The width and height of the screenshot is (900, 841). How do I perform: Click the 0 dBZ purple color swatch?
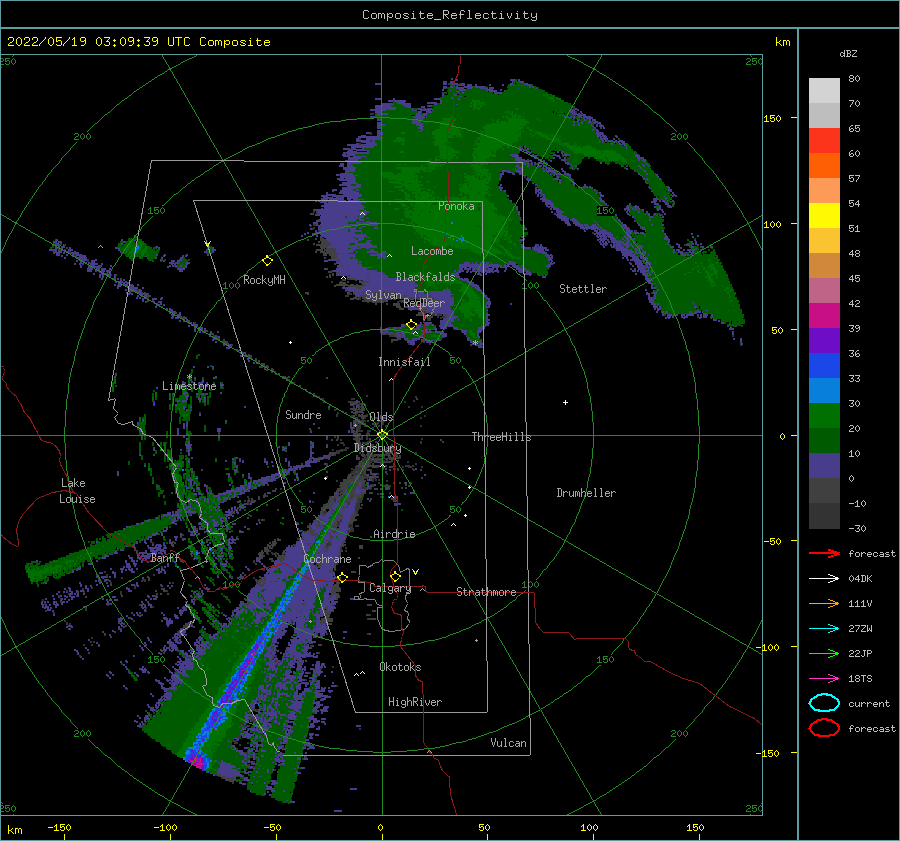pos(824,466)
